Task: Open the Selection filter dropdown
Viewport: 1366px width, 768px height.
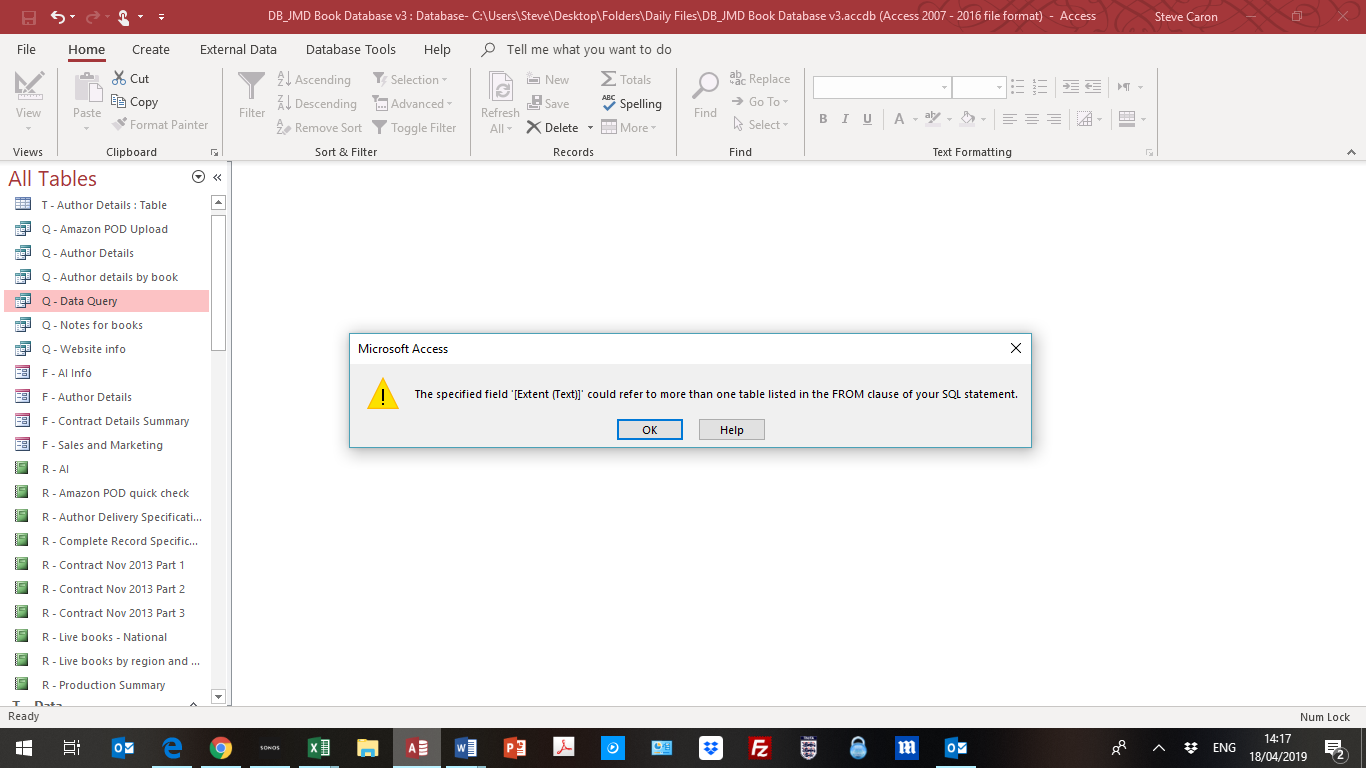Action: click(x=410, y=79)
